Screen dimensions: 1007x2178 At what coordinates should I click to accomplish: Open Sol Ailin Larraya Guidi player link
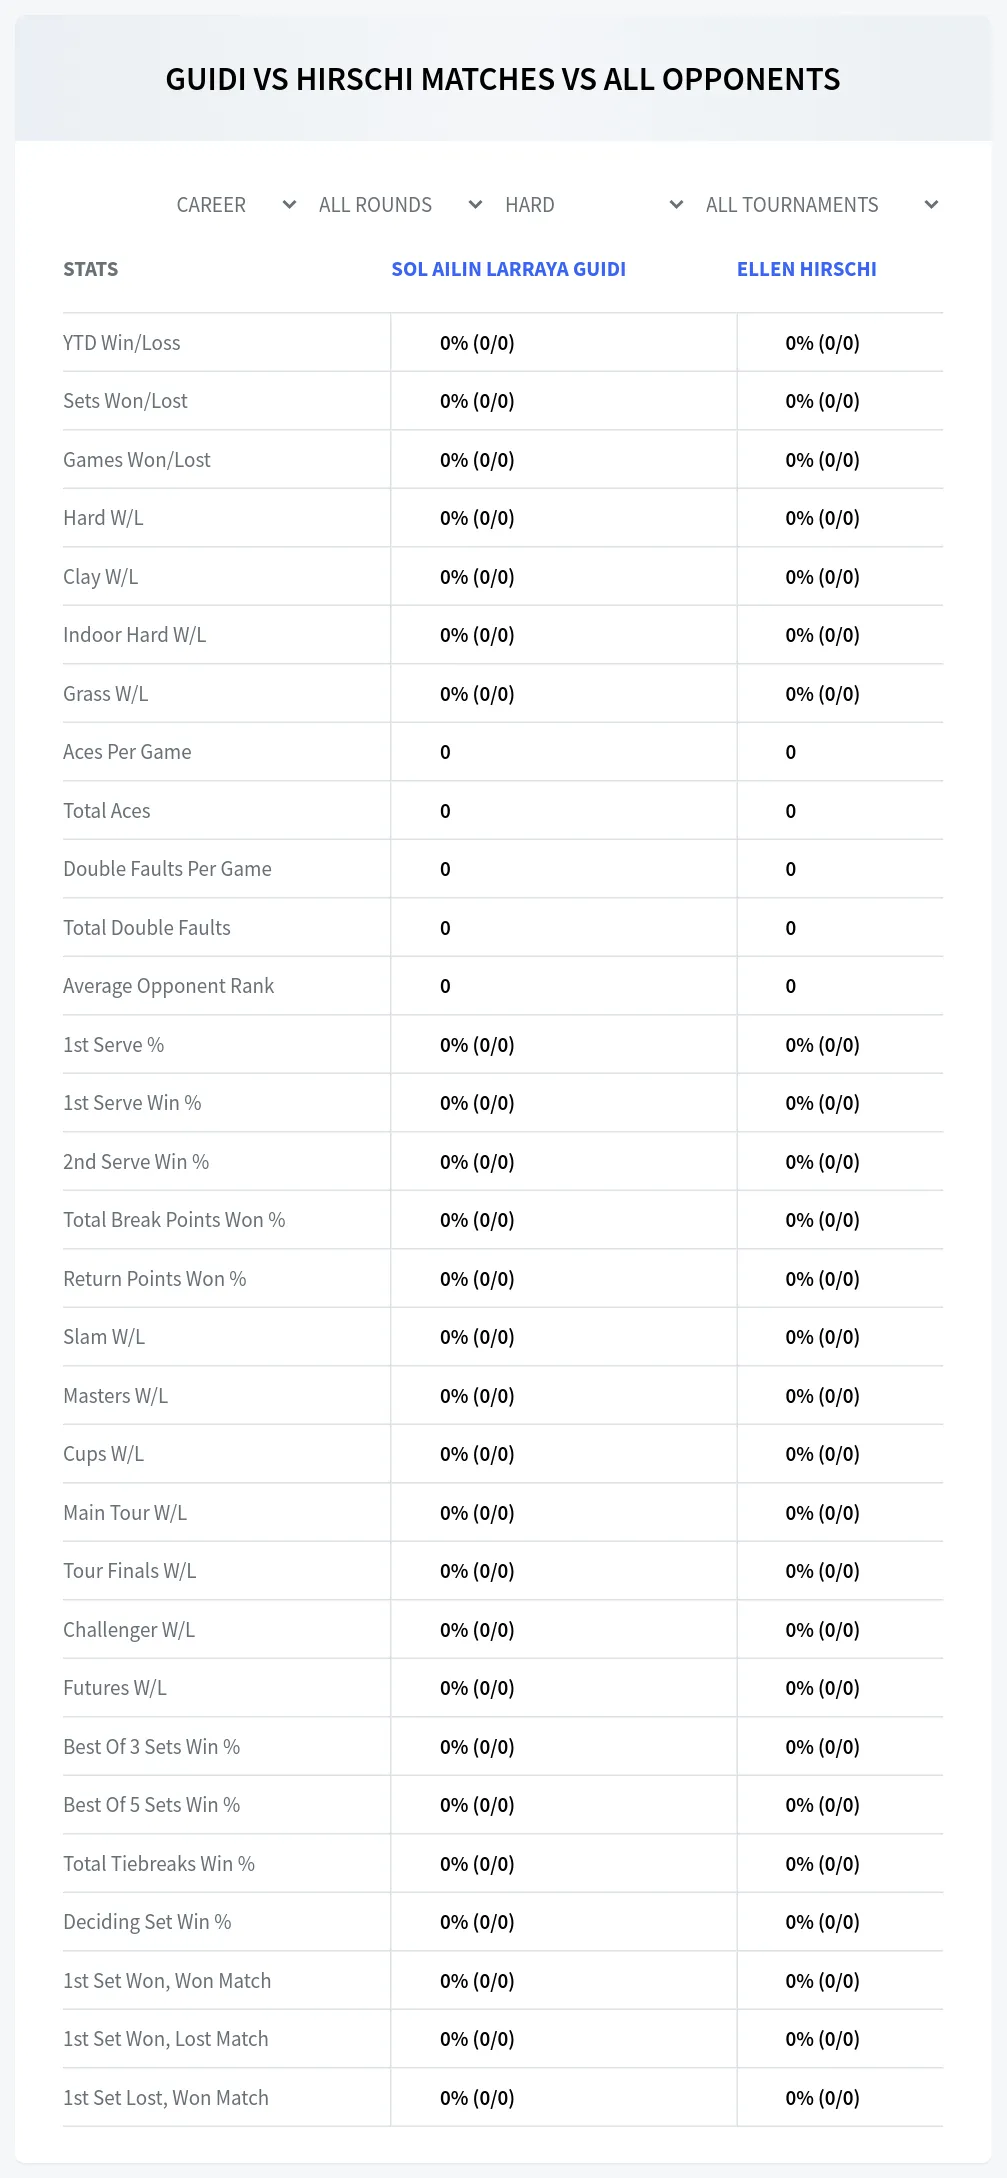click(x=508, y=269)
